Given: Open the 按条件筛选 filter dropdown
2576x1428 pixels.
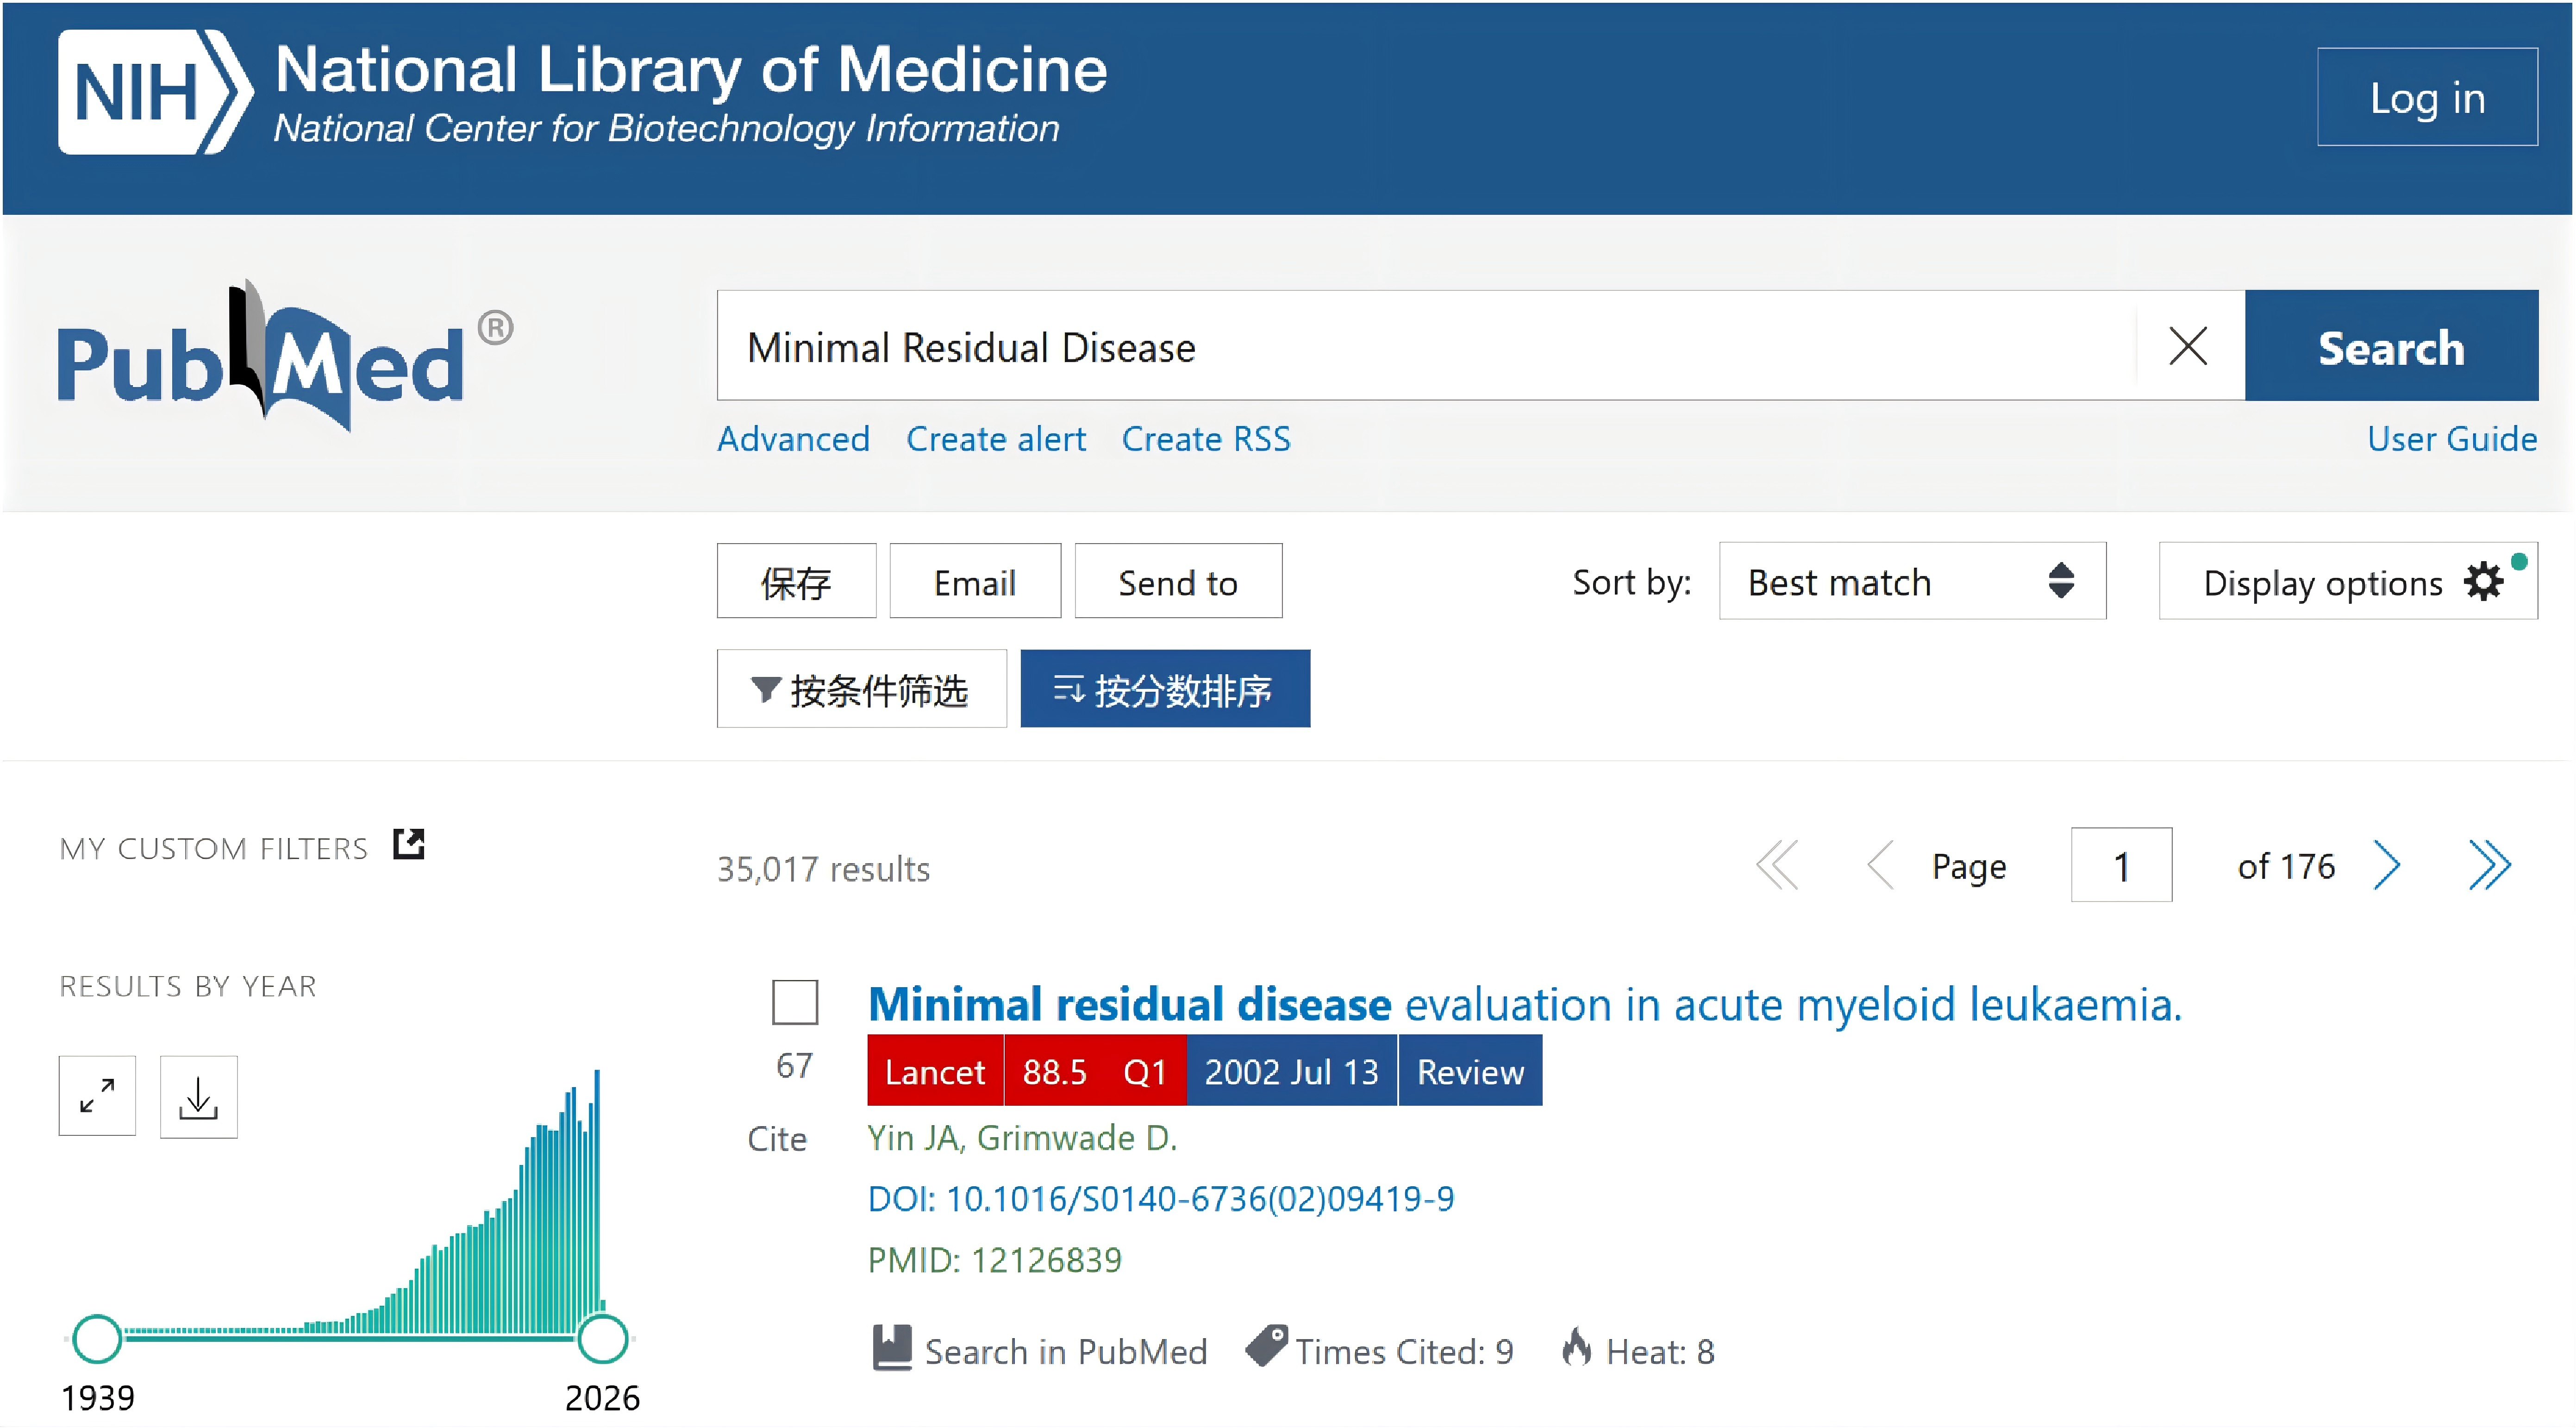Looking at the screenshot, I should 861,689.
